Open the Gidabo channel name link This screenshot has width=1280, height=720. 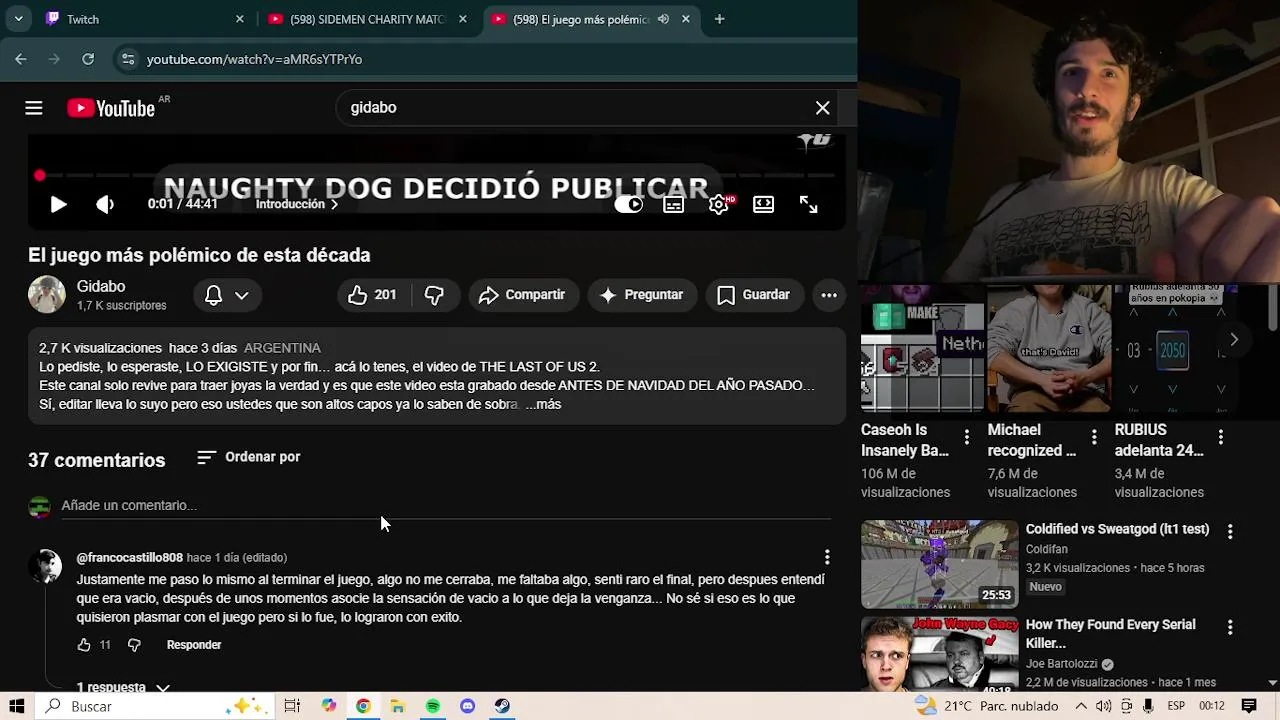click(x=101, y=286)
